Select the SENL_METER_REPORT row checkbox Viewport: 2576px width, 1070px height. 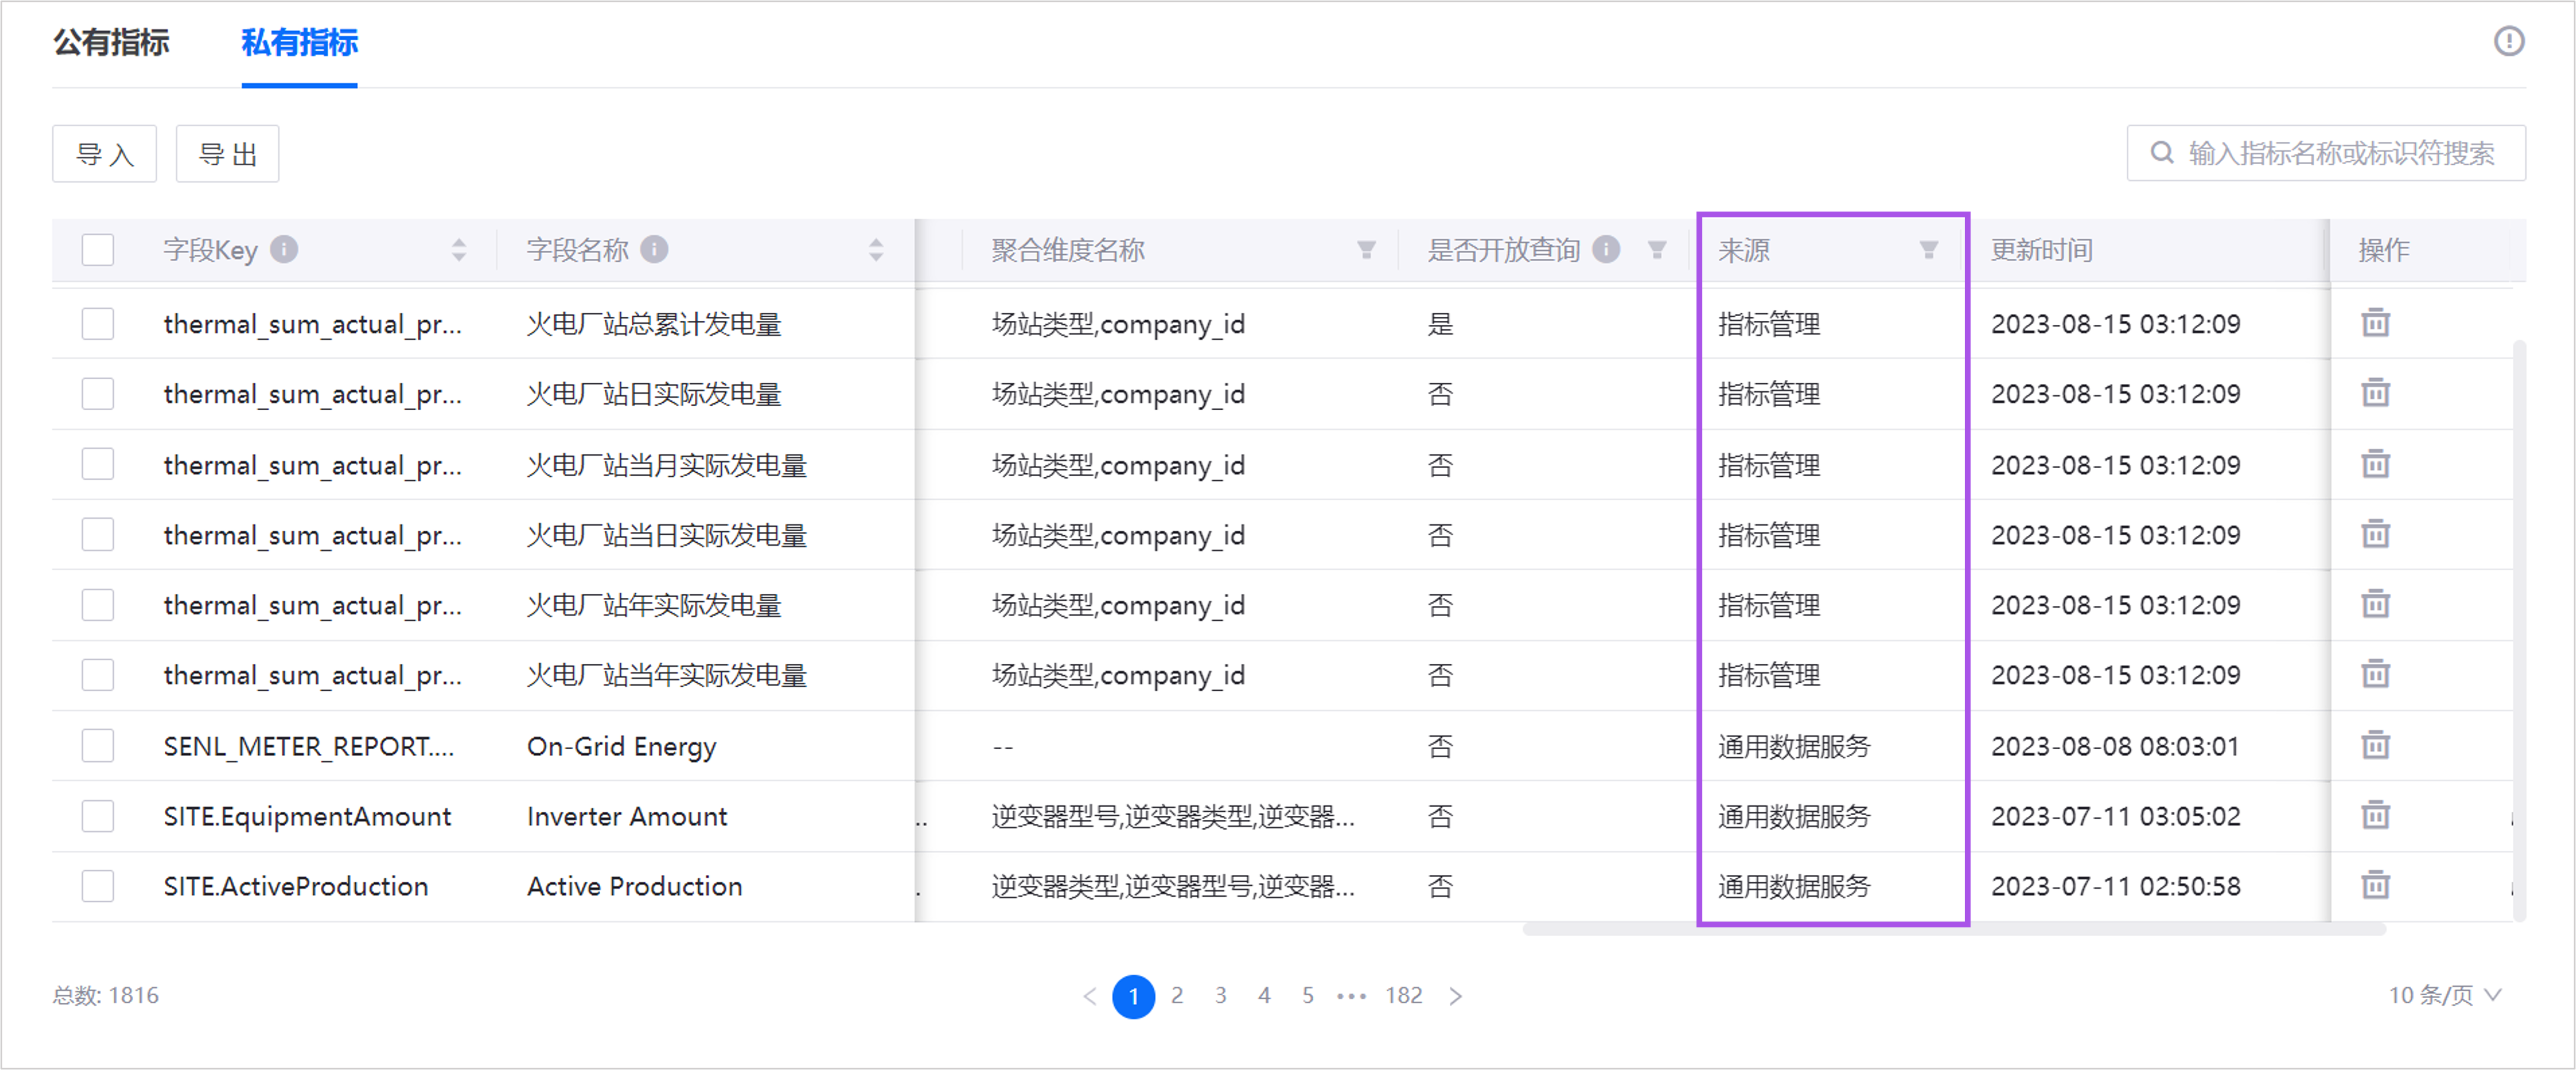point(98,745)
